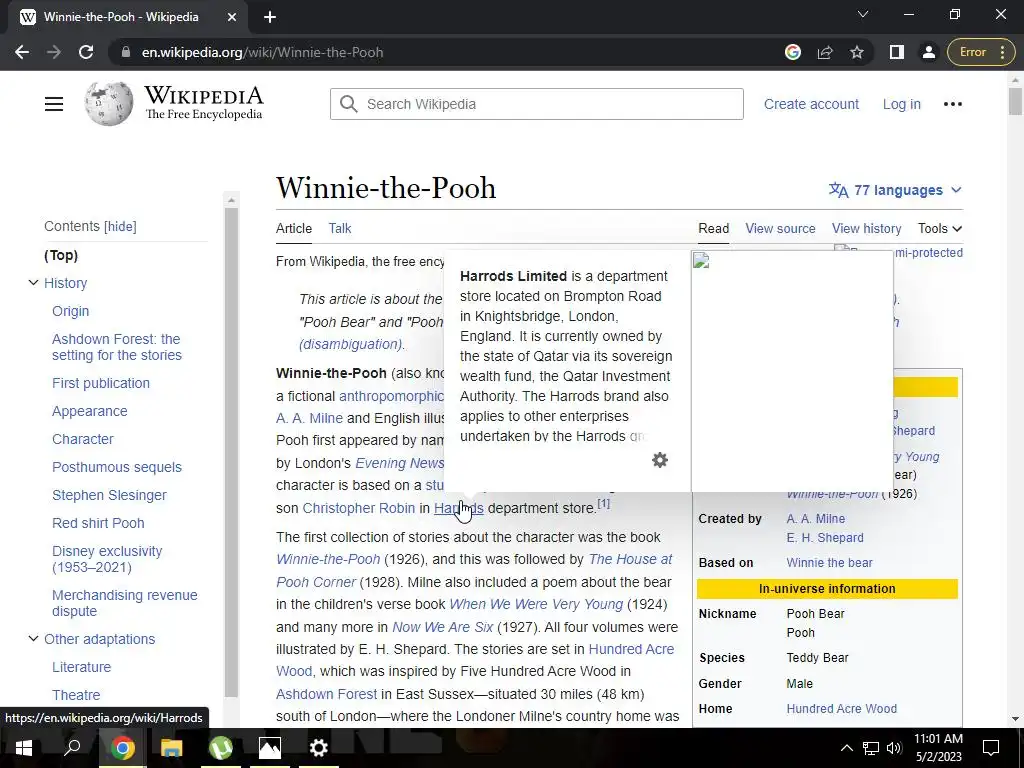Viewport: 1024px width, 768px height.
Task: Select the Read tab
Action: 713,229
